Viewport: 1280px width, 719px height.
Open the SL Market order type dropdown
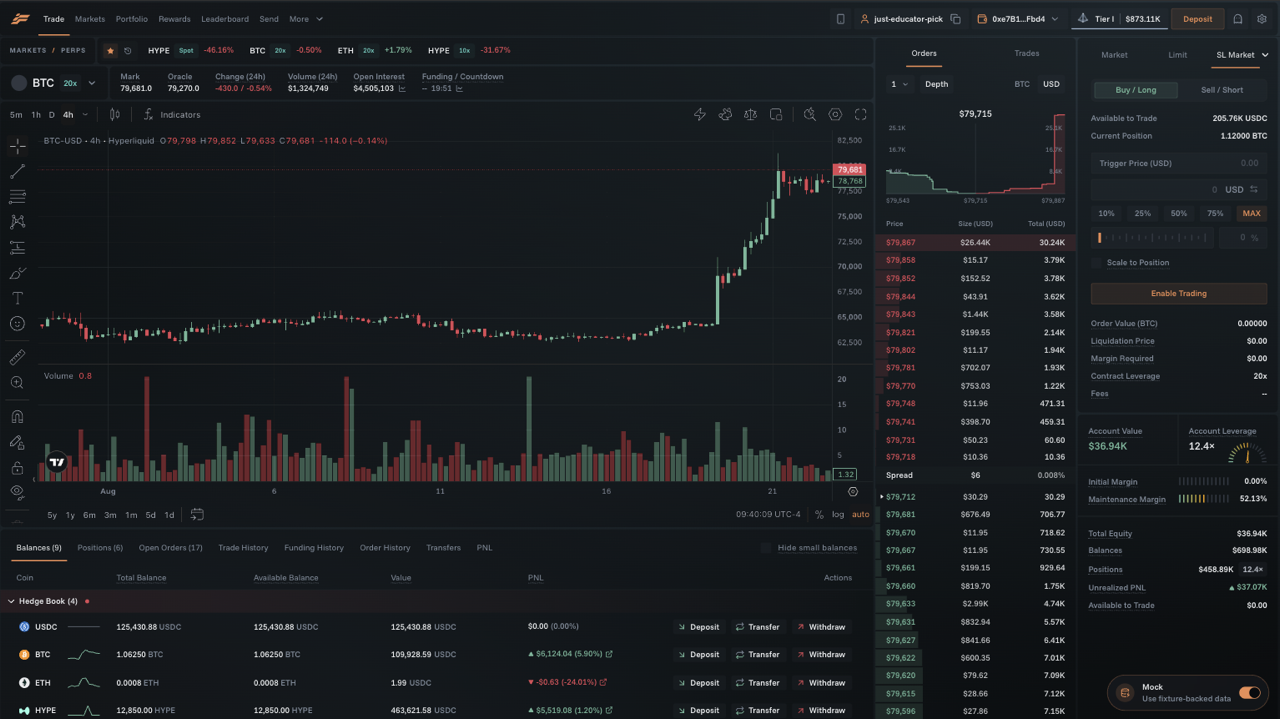point(1242,55)
